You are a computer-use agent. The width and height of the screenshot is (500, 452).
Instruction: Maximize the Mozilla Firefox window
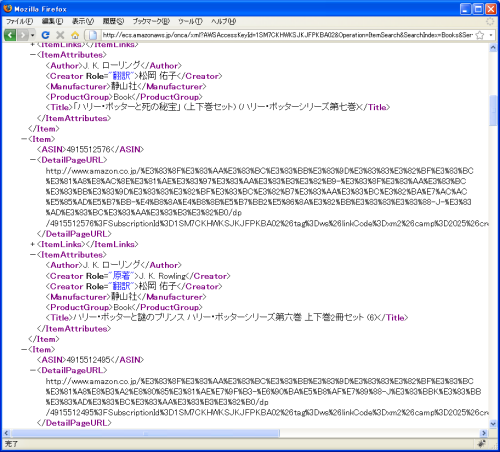(478, 9)
